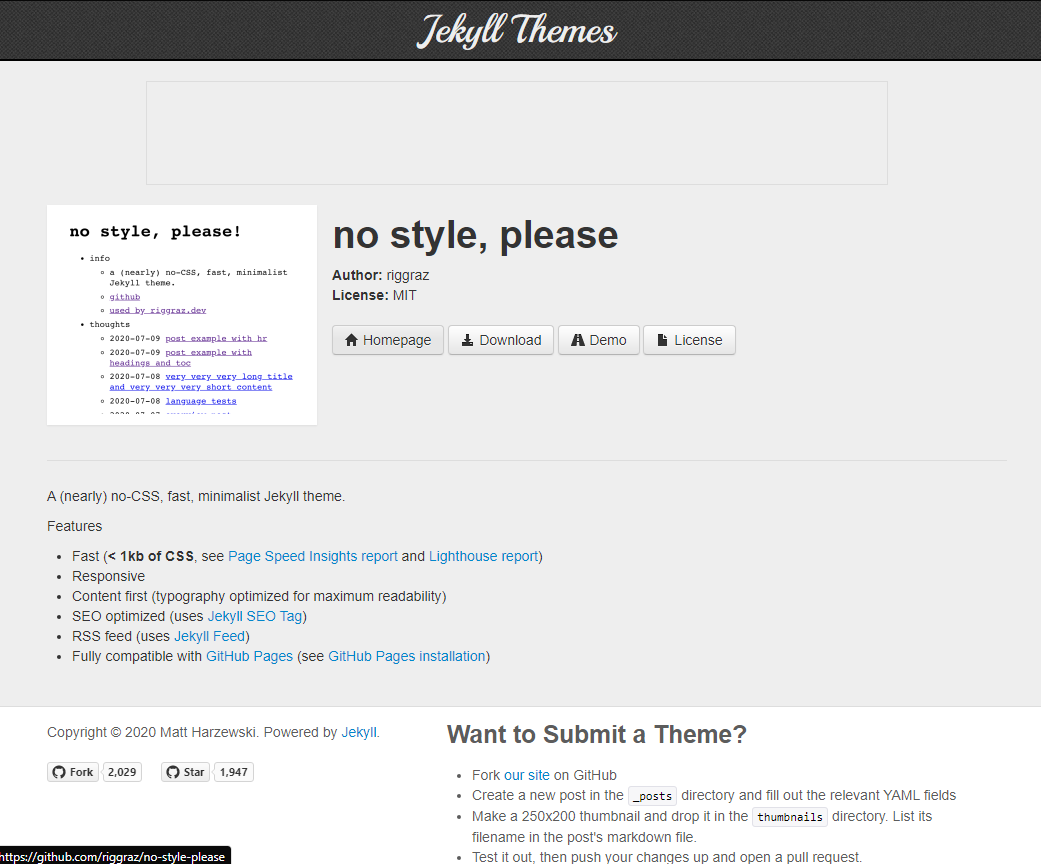Follow the Jekyll Feed link
Image resolution: width=1041 pixels, height=864 pixels.
[210, 636]
